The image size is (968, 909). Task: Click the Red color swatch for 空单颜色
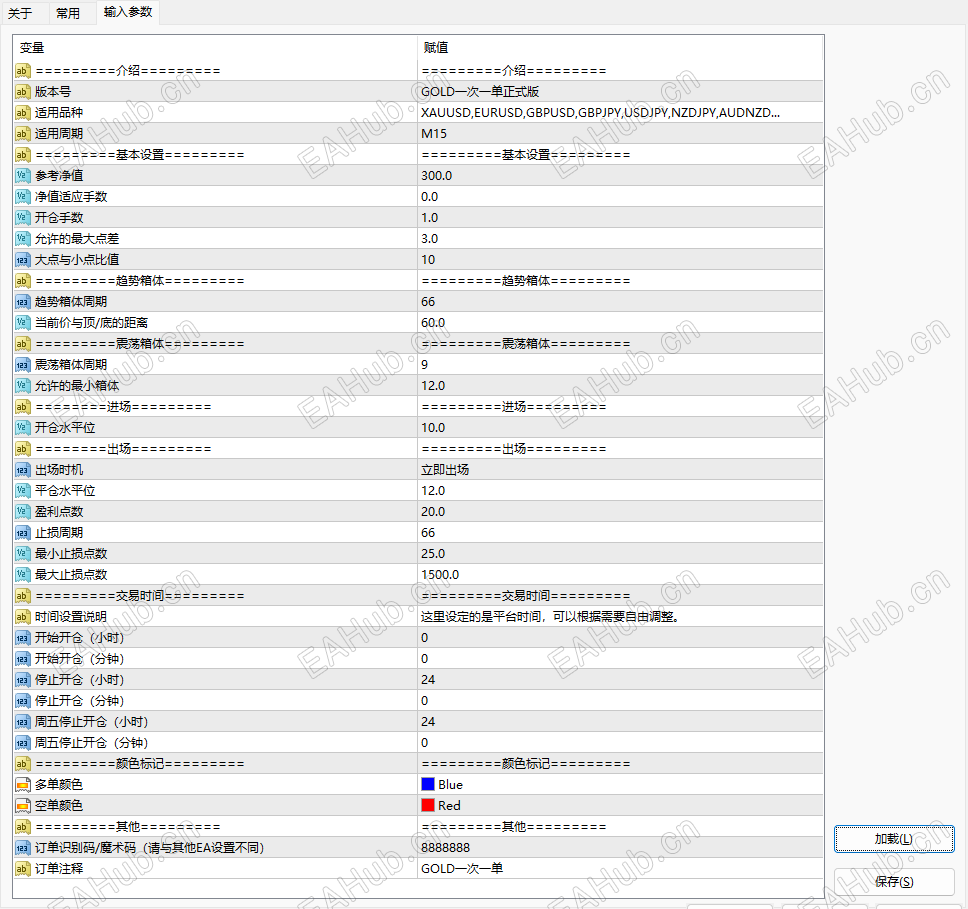430,805
